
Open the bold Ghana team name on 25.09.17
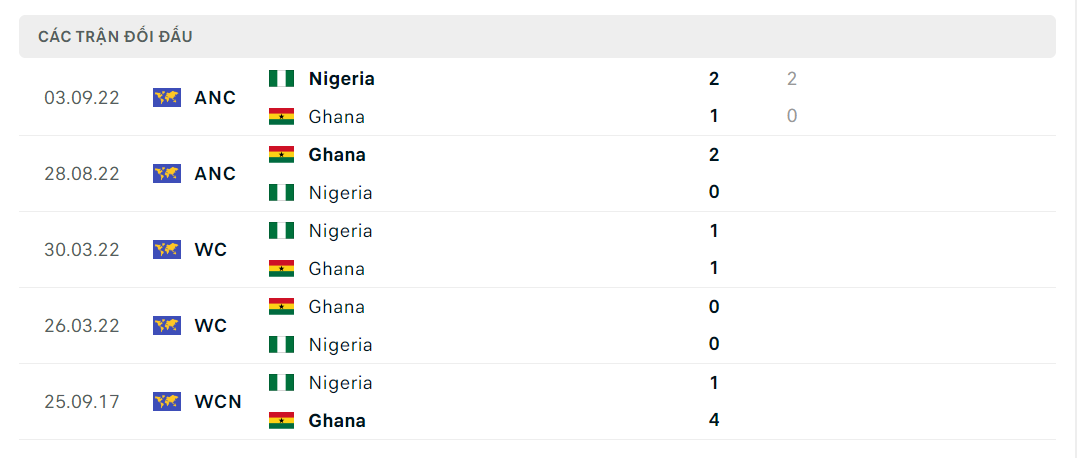click(x=337, y=420)
